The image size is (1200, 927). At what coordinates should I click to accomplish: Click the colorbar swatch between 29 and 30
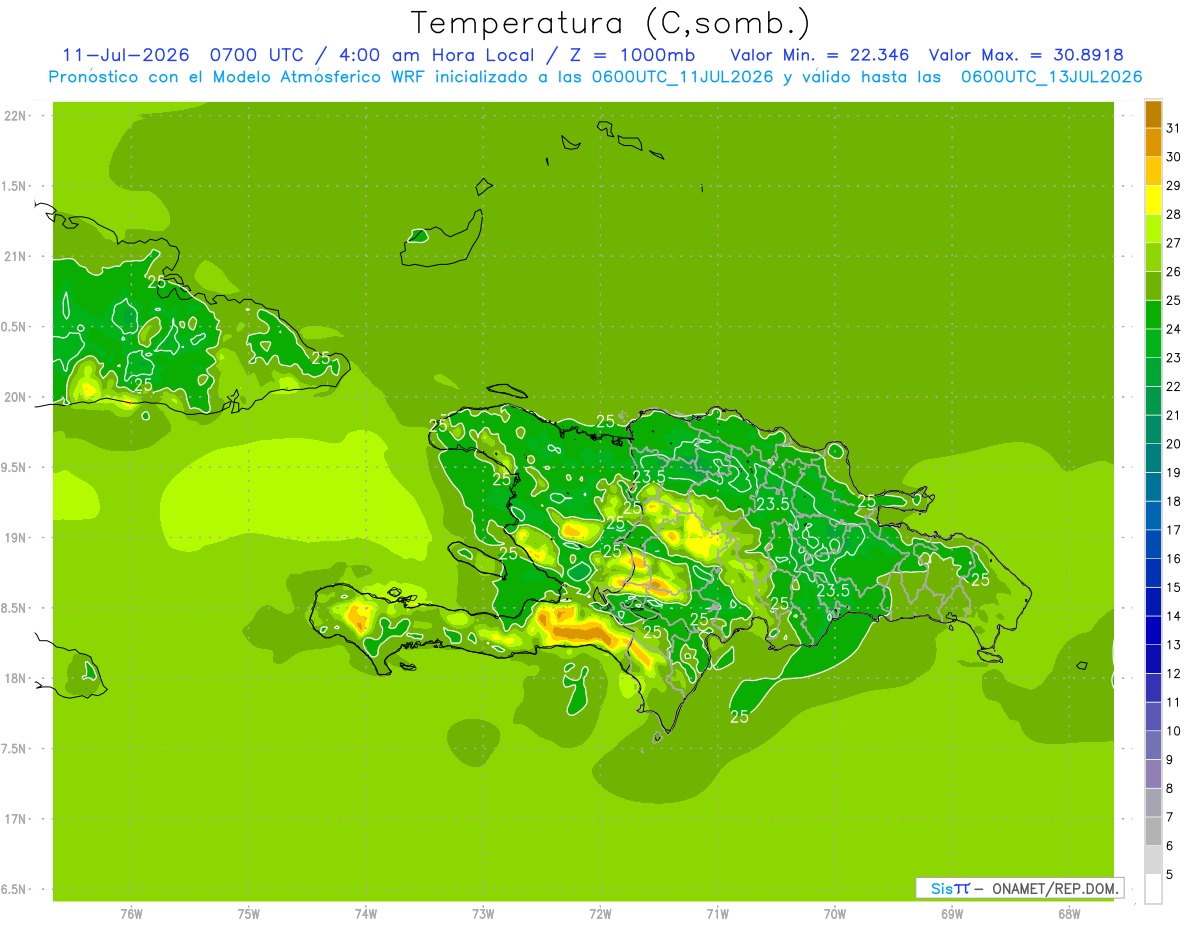click(1153, 172)
